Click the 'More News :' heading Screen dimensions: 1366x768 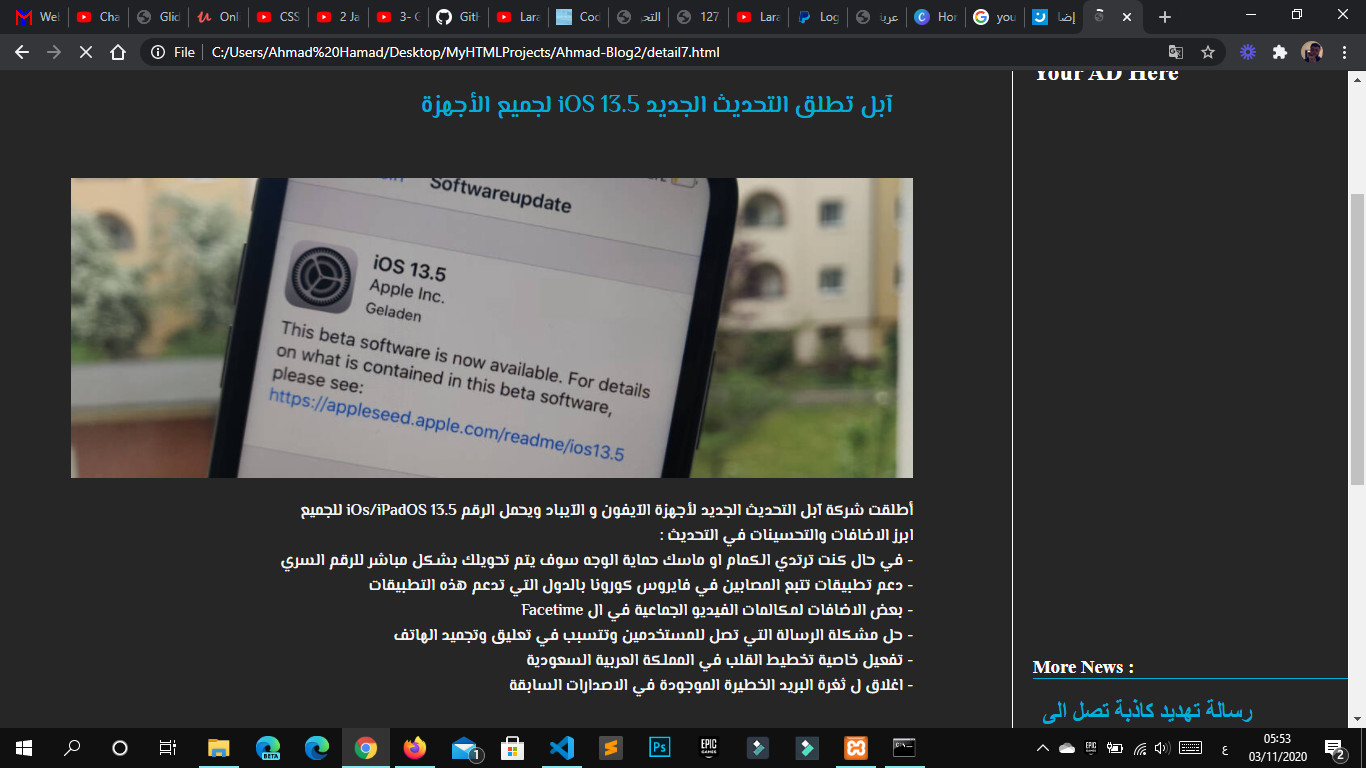[1083, 667]
